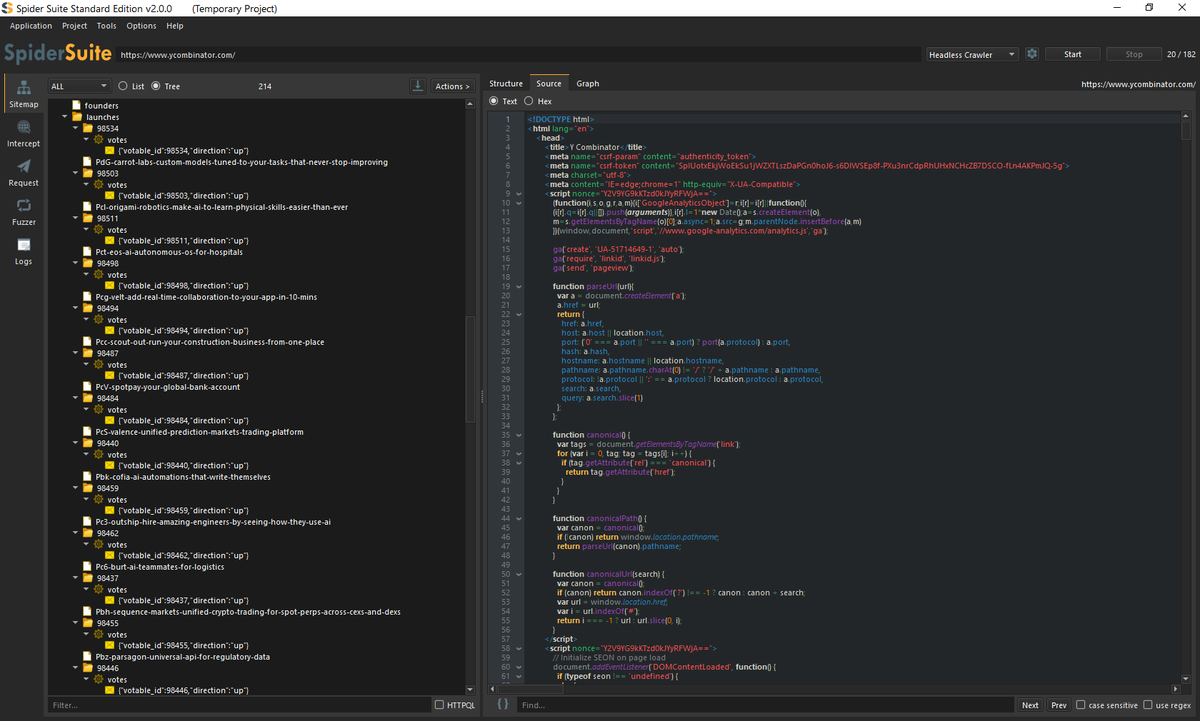The width and height of the screenshot is (1200, 721).
Task: Enable case sensitive search checkbox
Action: tap(1081, 705)
